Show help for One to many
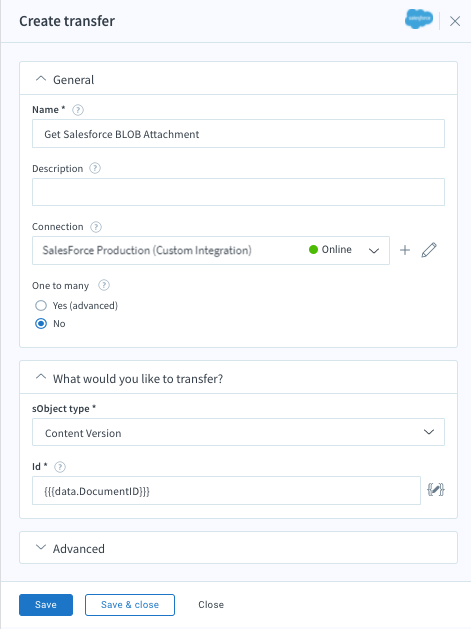 tap(104, 285)
